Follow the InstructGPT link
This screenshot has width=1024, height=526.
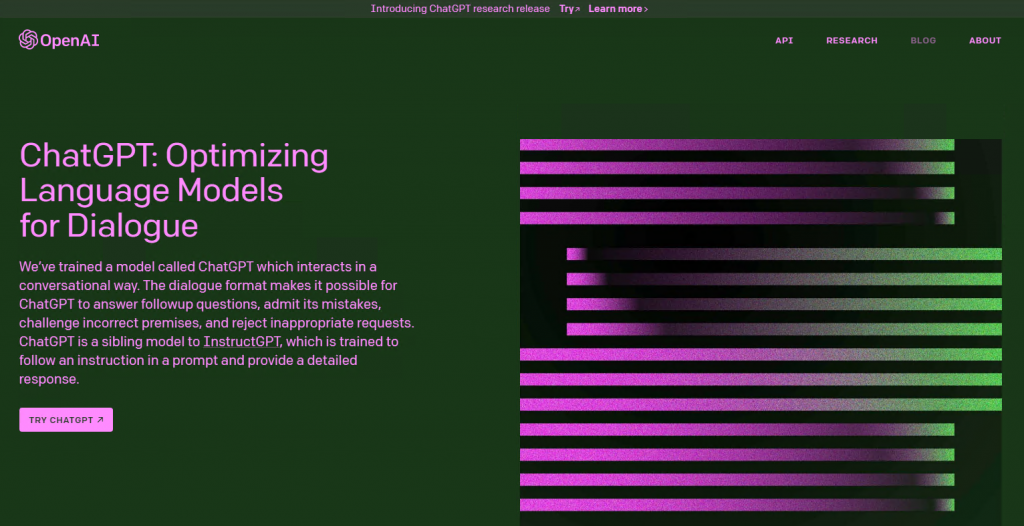pyautogui.click(x=242, y=342)
